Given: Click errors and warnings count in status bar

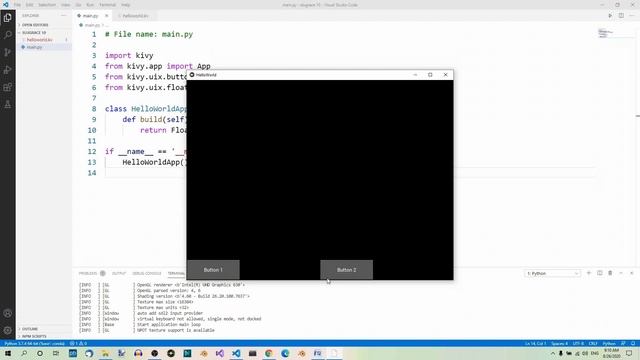Looking at the screenshot, I should pyautogui.click(x=78, y=344).
